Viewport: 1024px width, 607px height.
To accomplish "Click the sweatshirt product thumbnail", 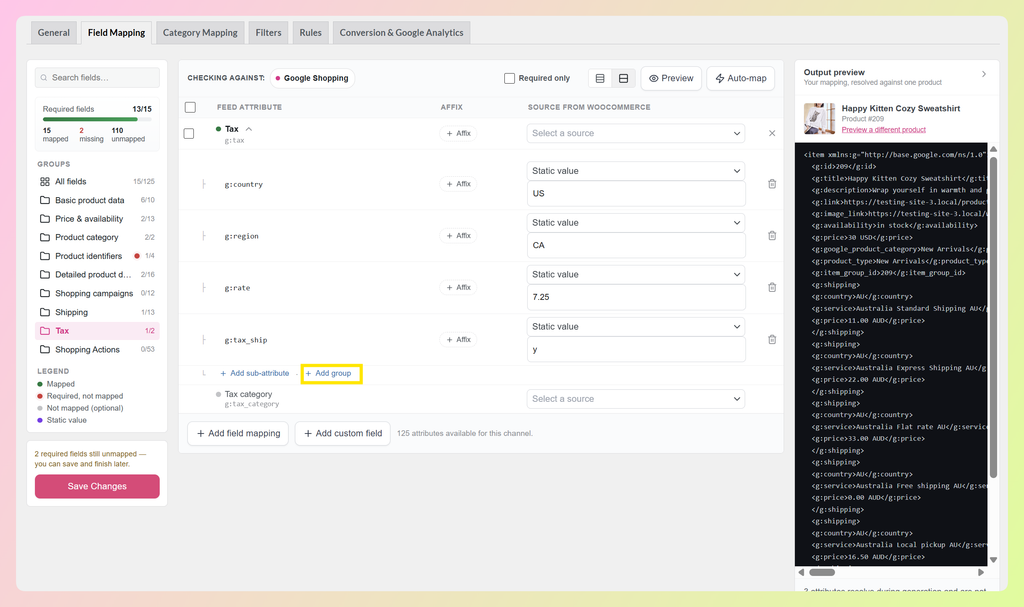I will click(820, 119).
